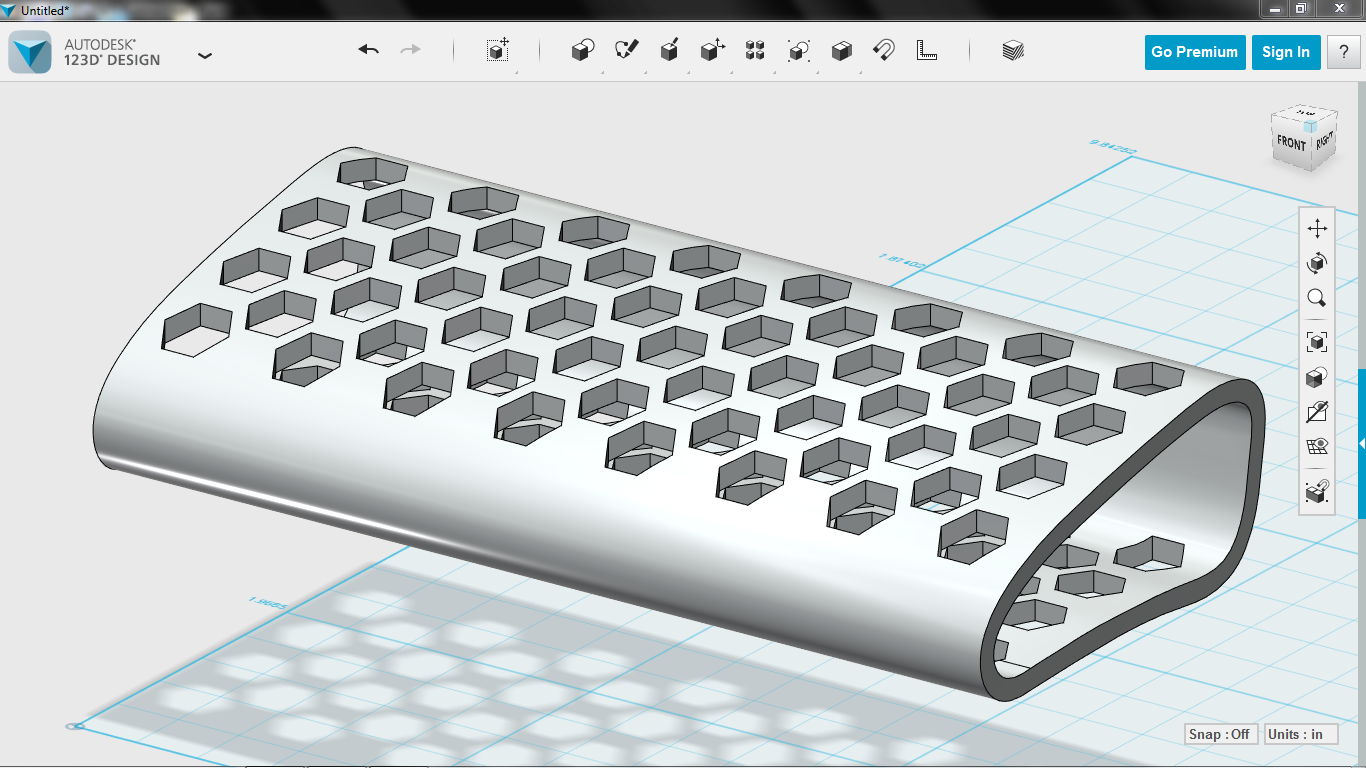1366x768 pixels.
Task: Open the Grouping tool menu
Action: point(798,50)
